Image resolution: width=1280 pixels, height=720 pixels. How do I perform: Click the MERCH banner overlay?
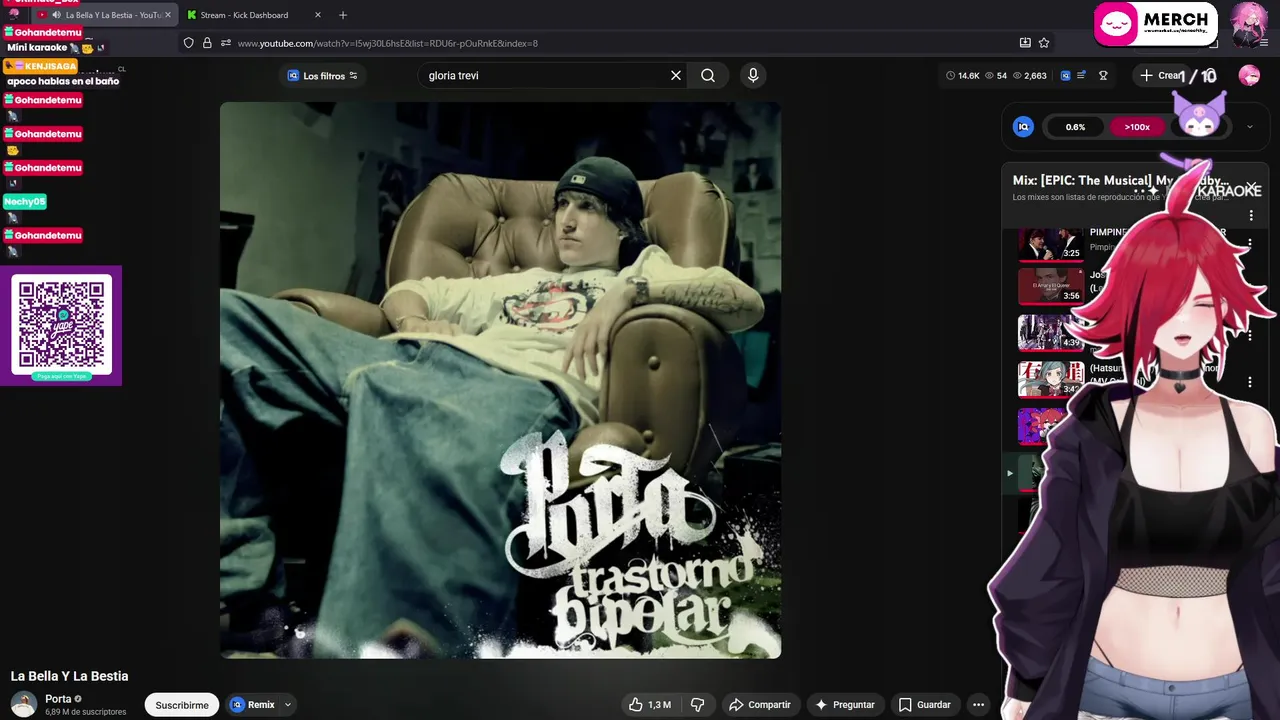pos(1156,25)
